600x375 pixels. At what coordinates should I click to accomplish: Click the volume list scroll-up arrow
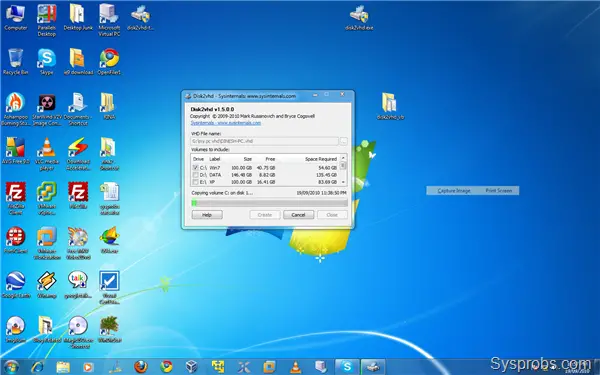click(343, 158)
